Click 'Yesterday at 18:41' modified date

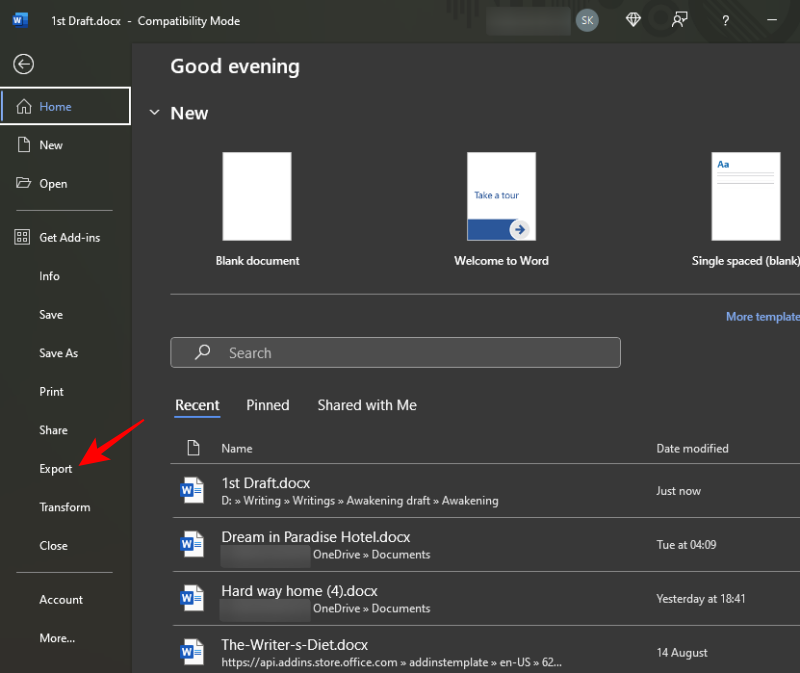tap(701, 599)
